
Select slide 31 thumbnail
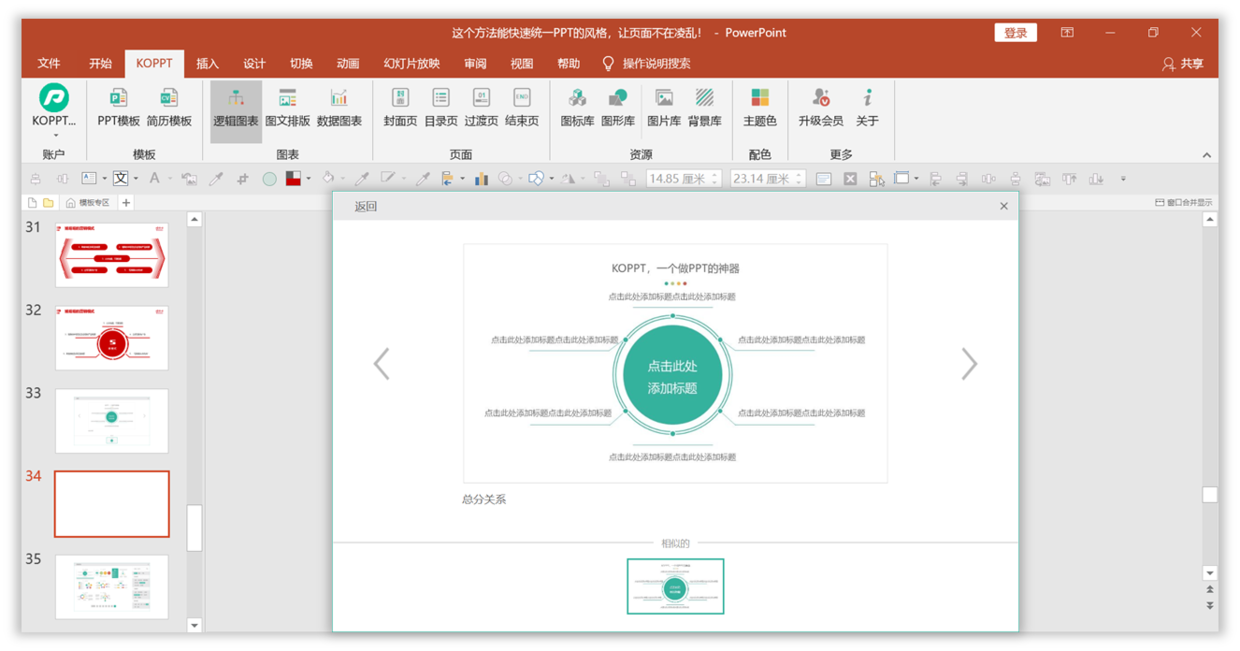coord(112,255)
